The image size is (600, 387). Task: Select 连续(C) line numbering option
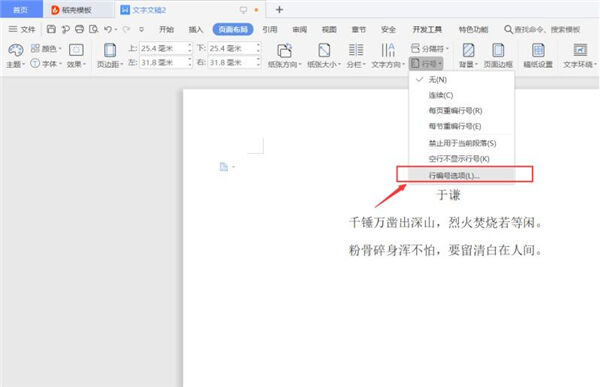pyautogui.click(x=461, y=95)
